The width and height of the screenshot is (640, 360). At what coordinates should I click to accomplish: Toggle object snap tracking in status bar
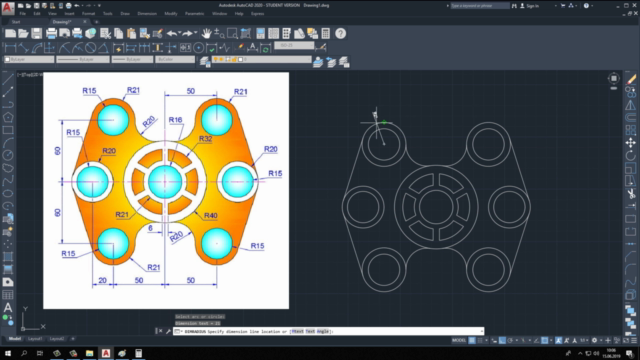(536, 340)
